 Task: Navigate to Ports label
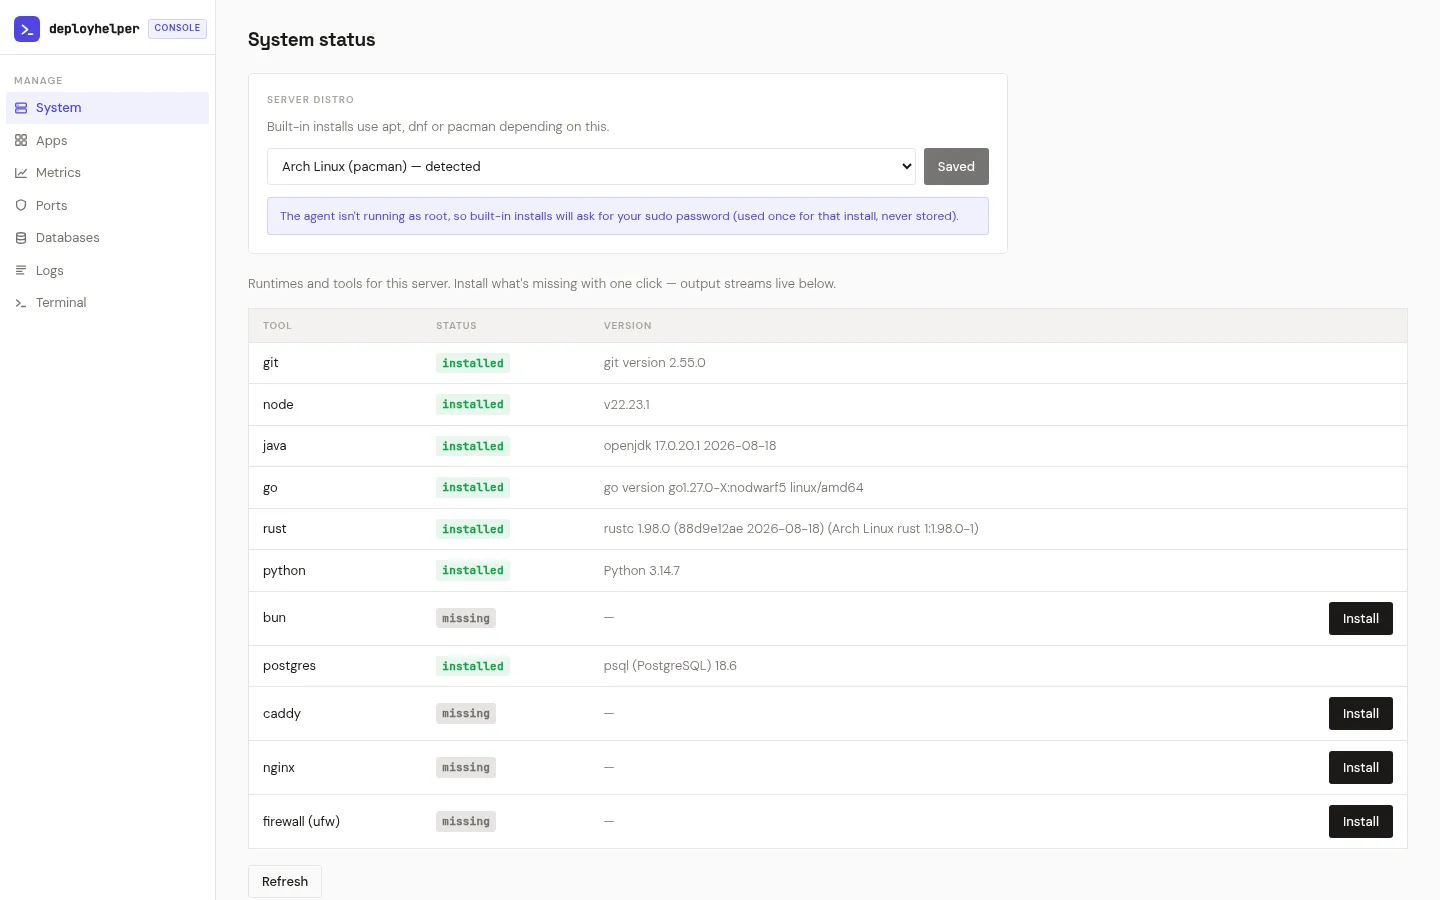point(52,206)
